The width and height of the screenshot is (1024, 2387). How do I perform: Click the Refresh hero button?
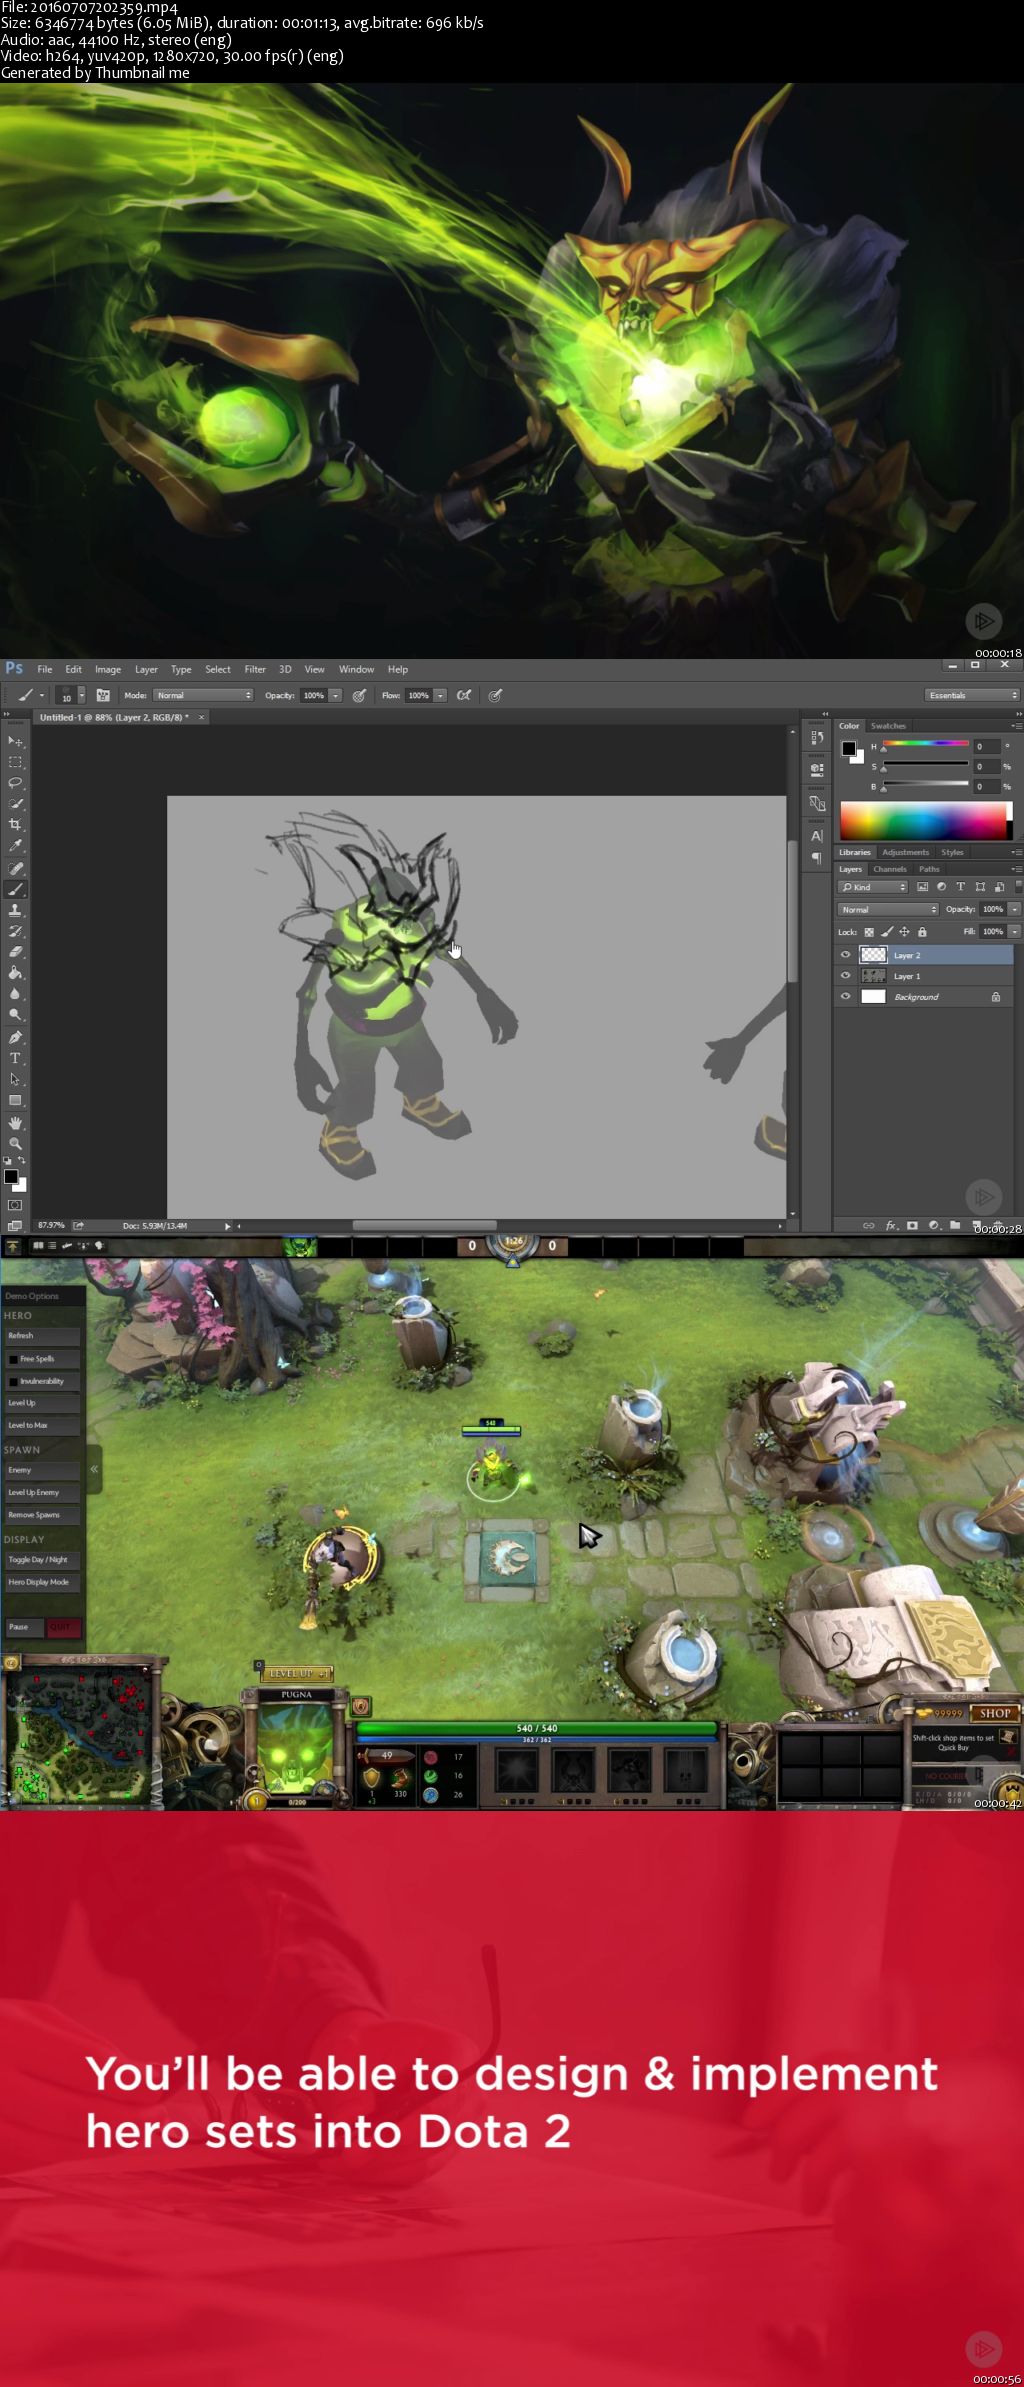click(42, 1336)
